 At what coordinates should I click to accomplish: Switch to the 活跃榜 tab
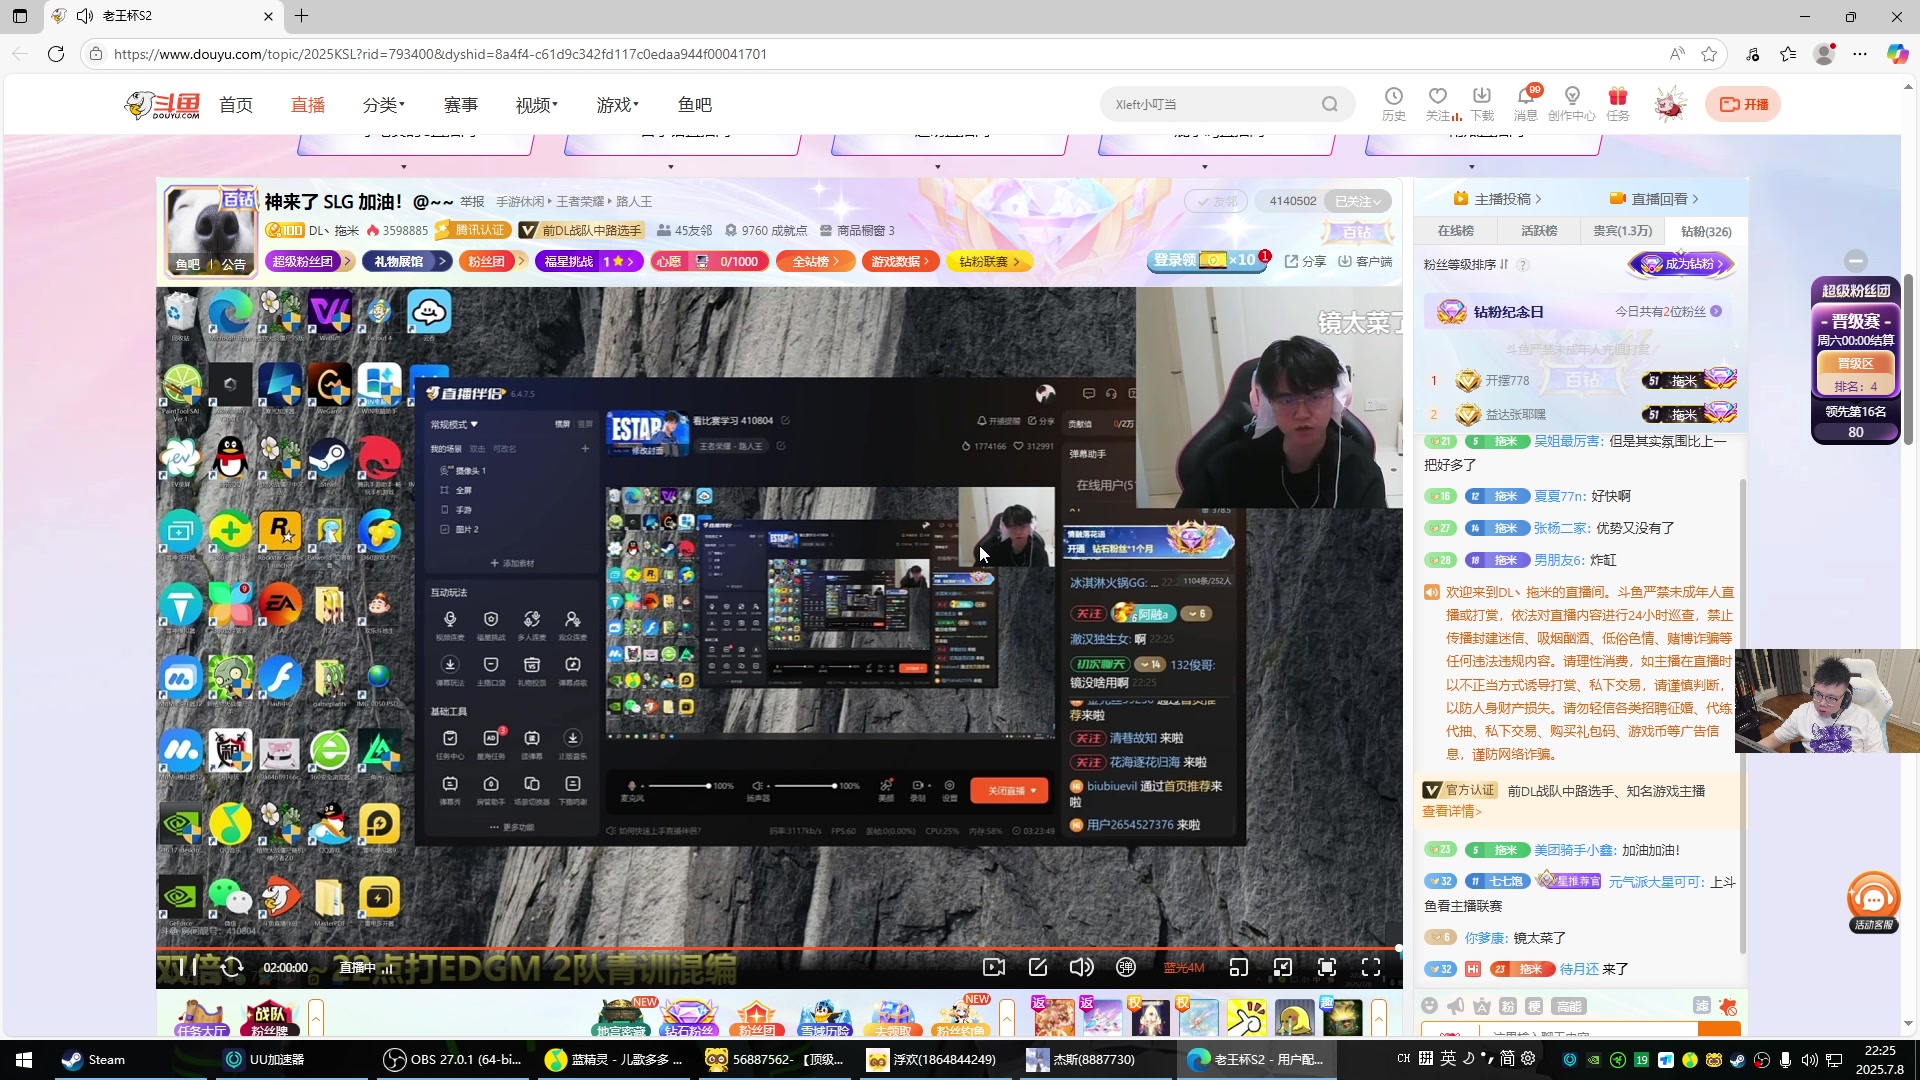point(1539,231)
